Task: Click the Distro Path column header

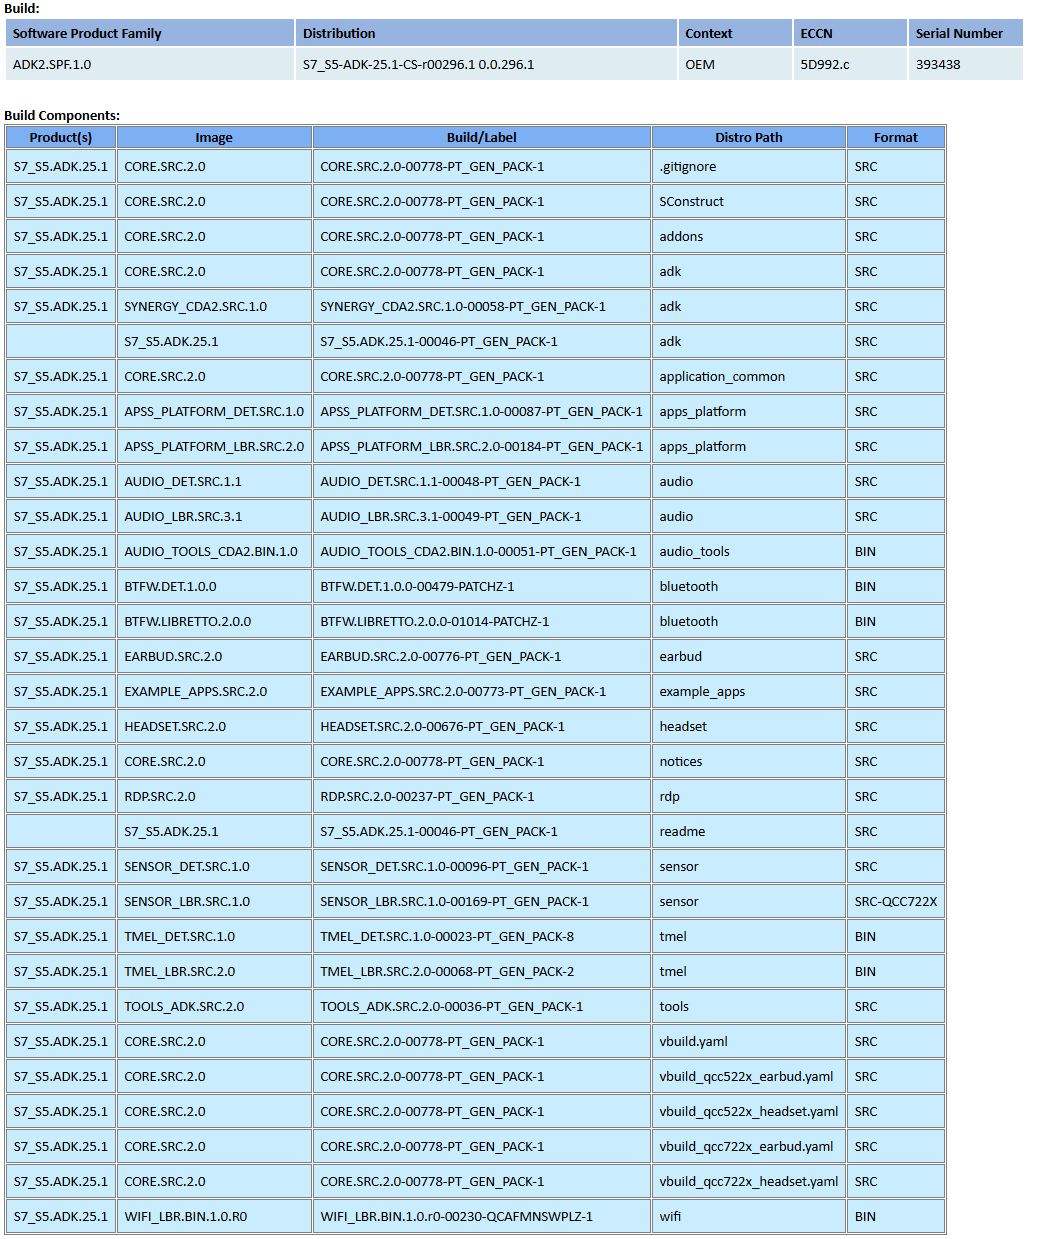Action: tap(748, 138)
